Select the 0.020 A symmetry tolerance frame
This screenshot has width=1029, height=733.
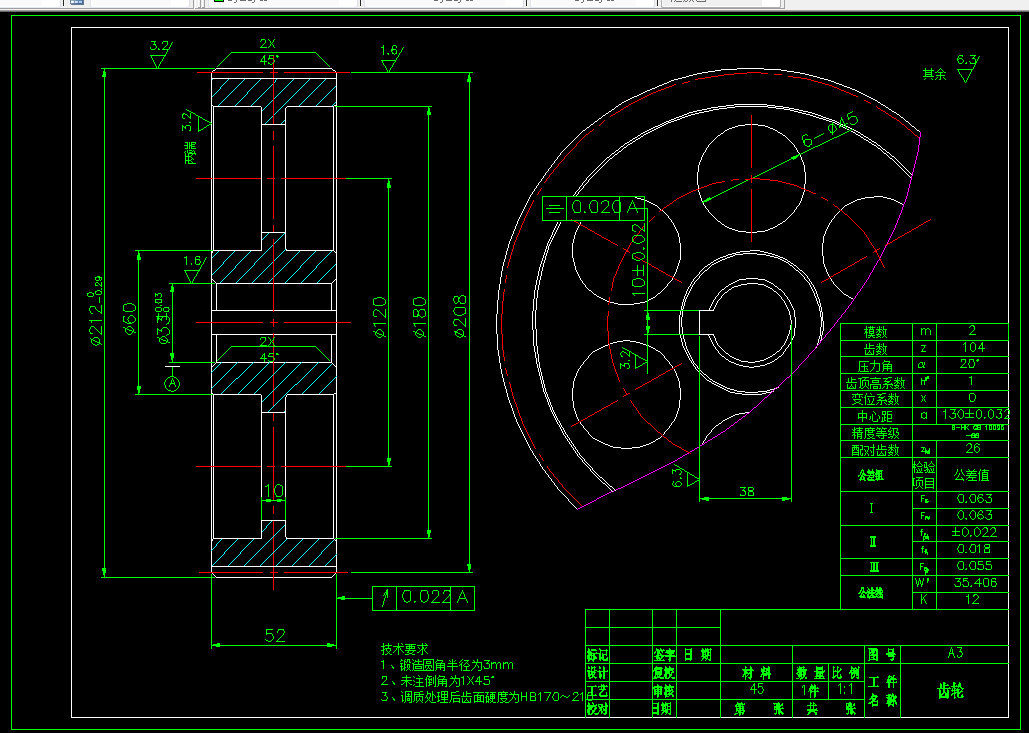coord(593,208)
